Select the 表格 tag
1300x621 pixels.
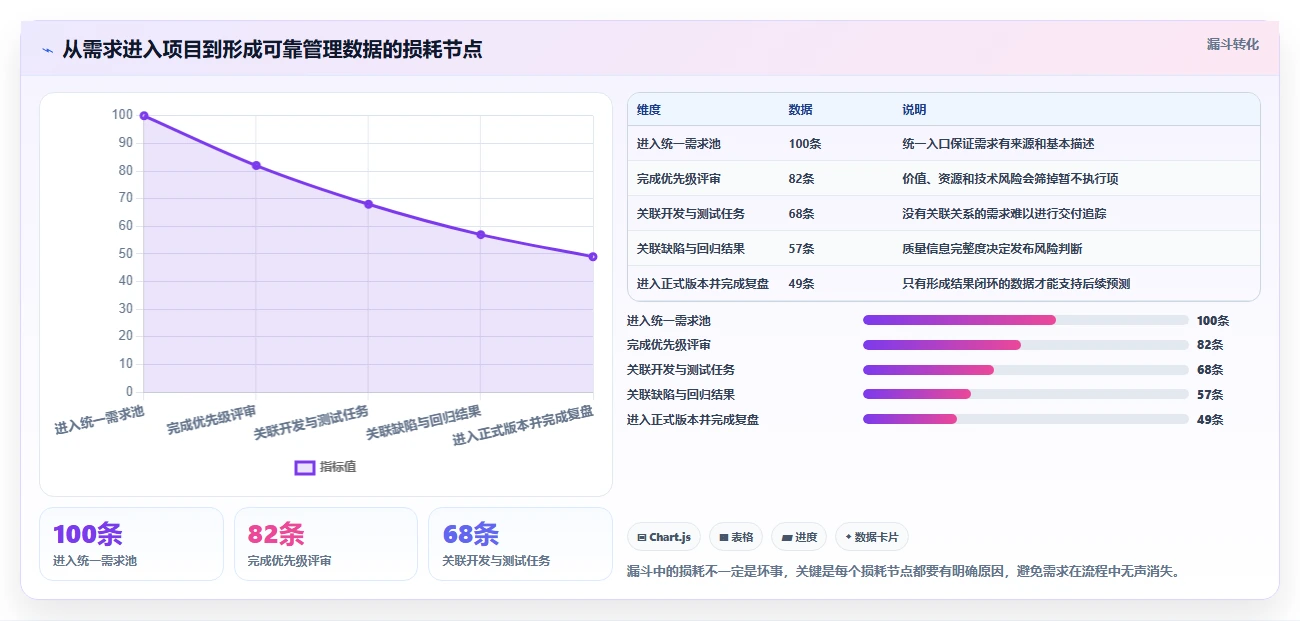[736, 537]
